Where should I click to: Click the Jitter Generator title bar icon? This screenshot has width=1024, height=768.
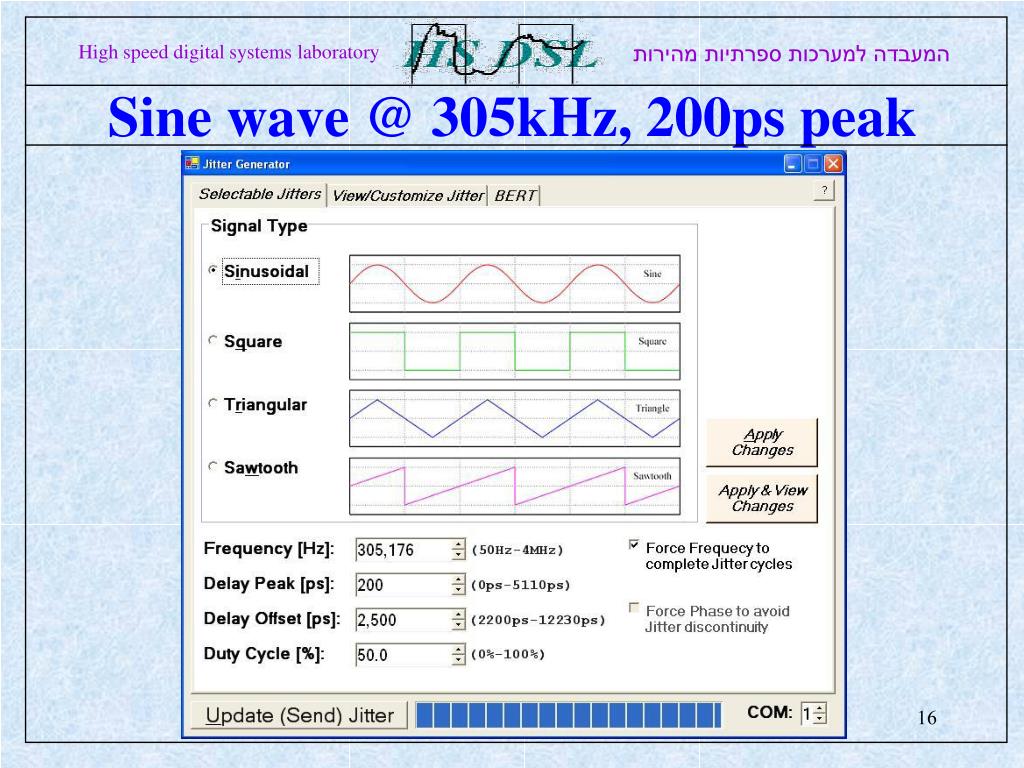tap(192, 163)
